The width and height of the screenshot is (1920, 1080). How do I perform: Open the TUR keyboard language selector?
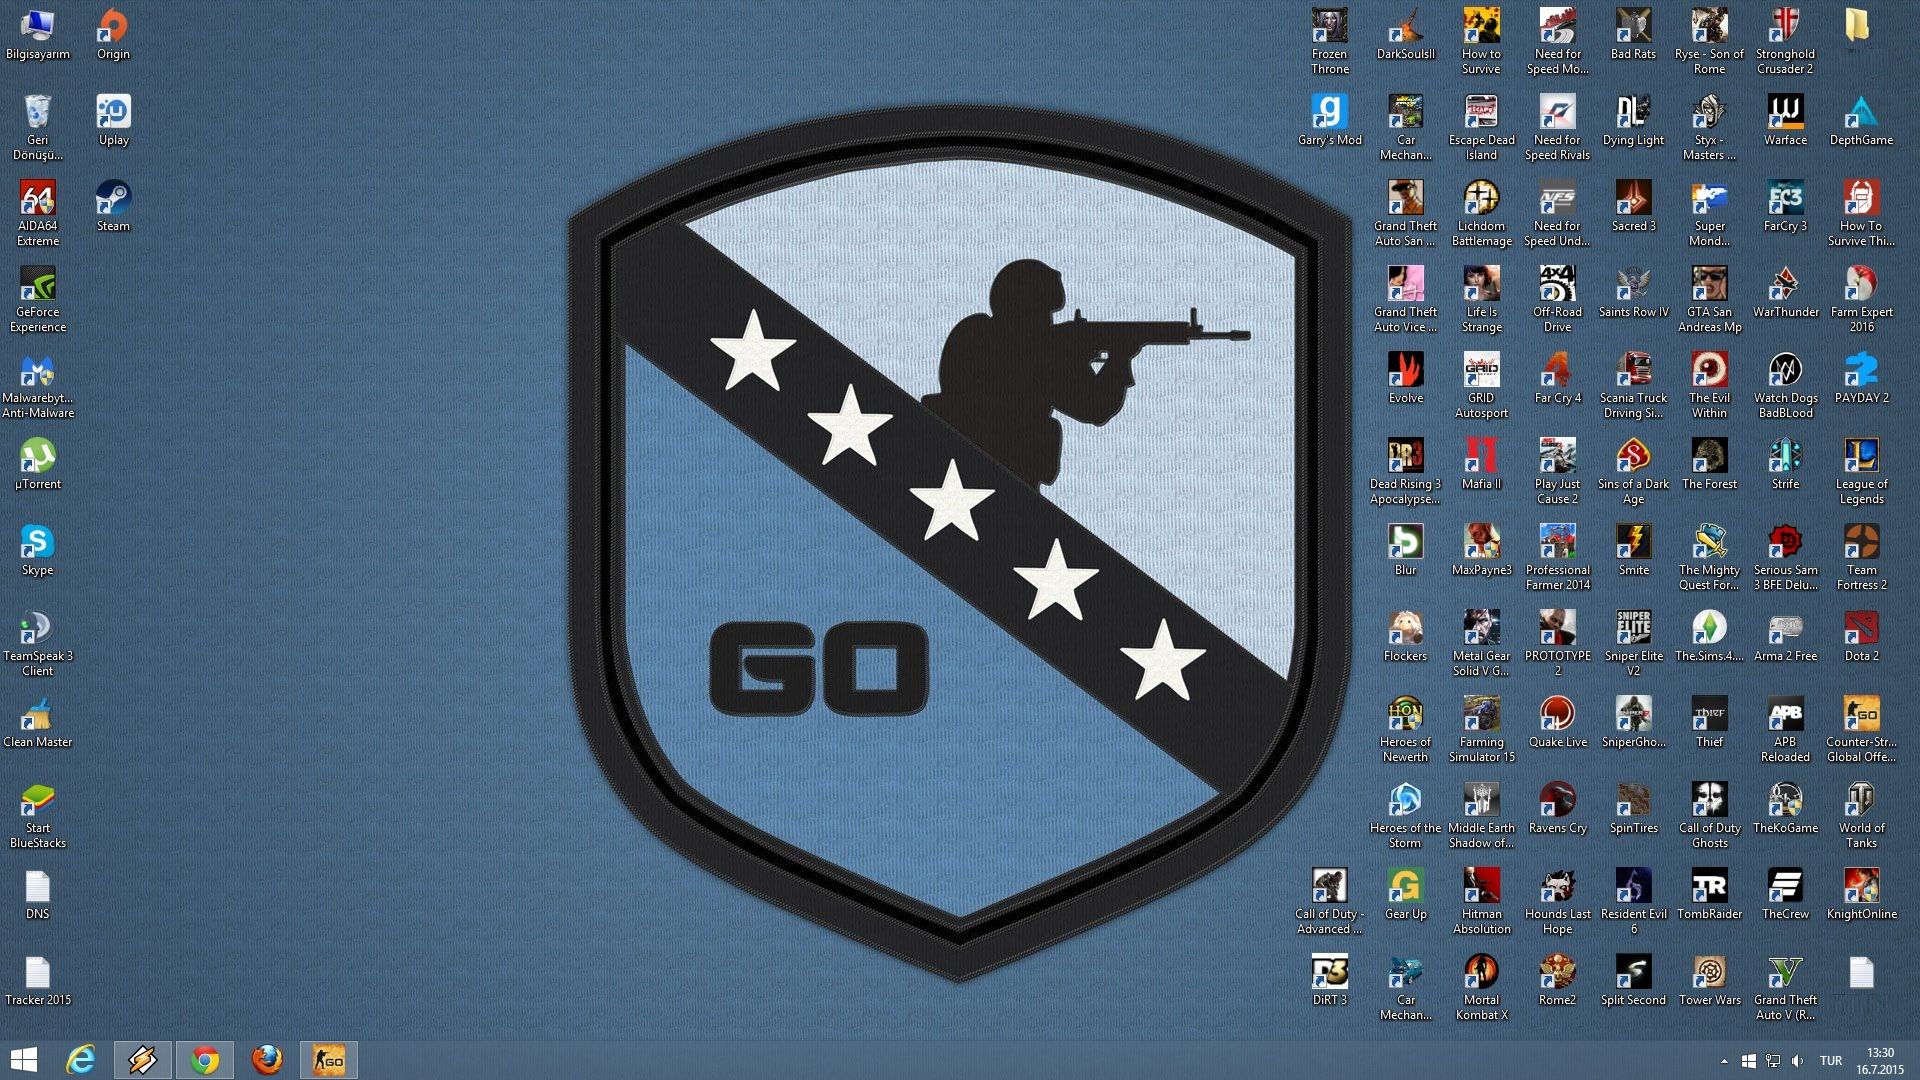[x=1830, y=1061]
